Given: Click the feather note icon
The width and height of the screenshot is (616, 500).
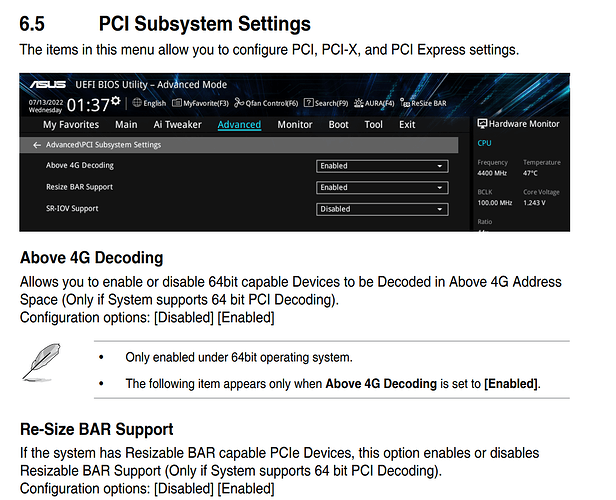Looking at the screenshot, I should tap(42, 362).
